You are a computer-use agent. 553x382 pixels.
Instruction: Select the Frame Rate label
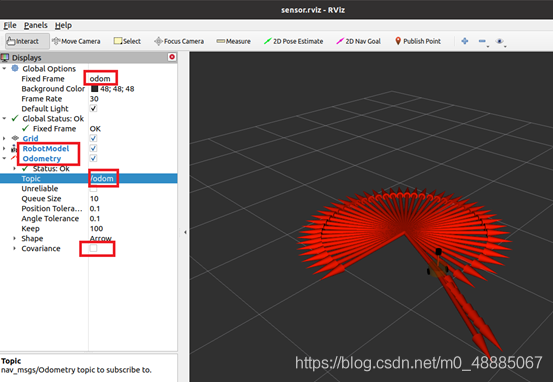42,99
